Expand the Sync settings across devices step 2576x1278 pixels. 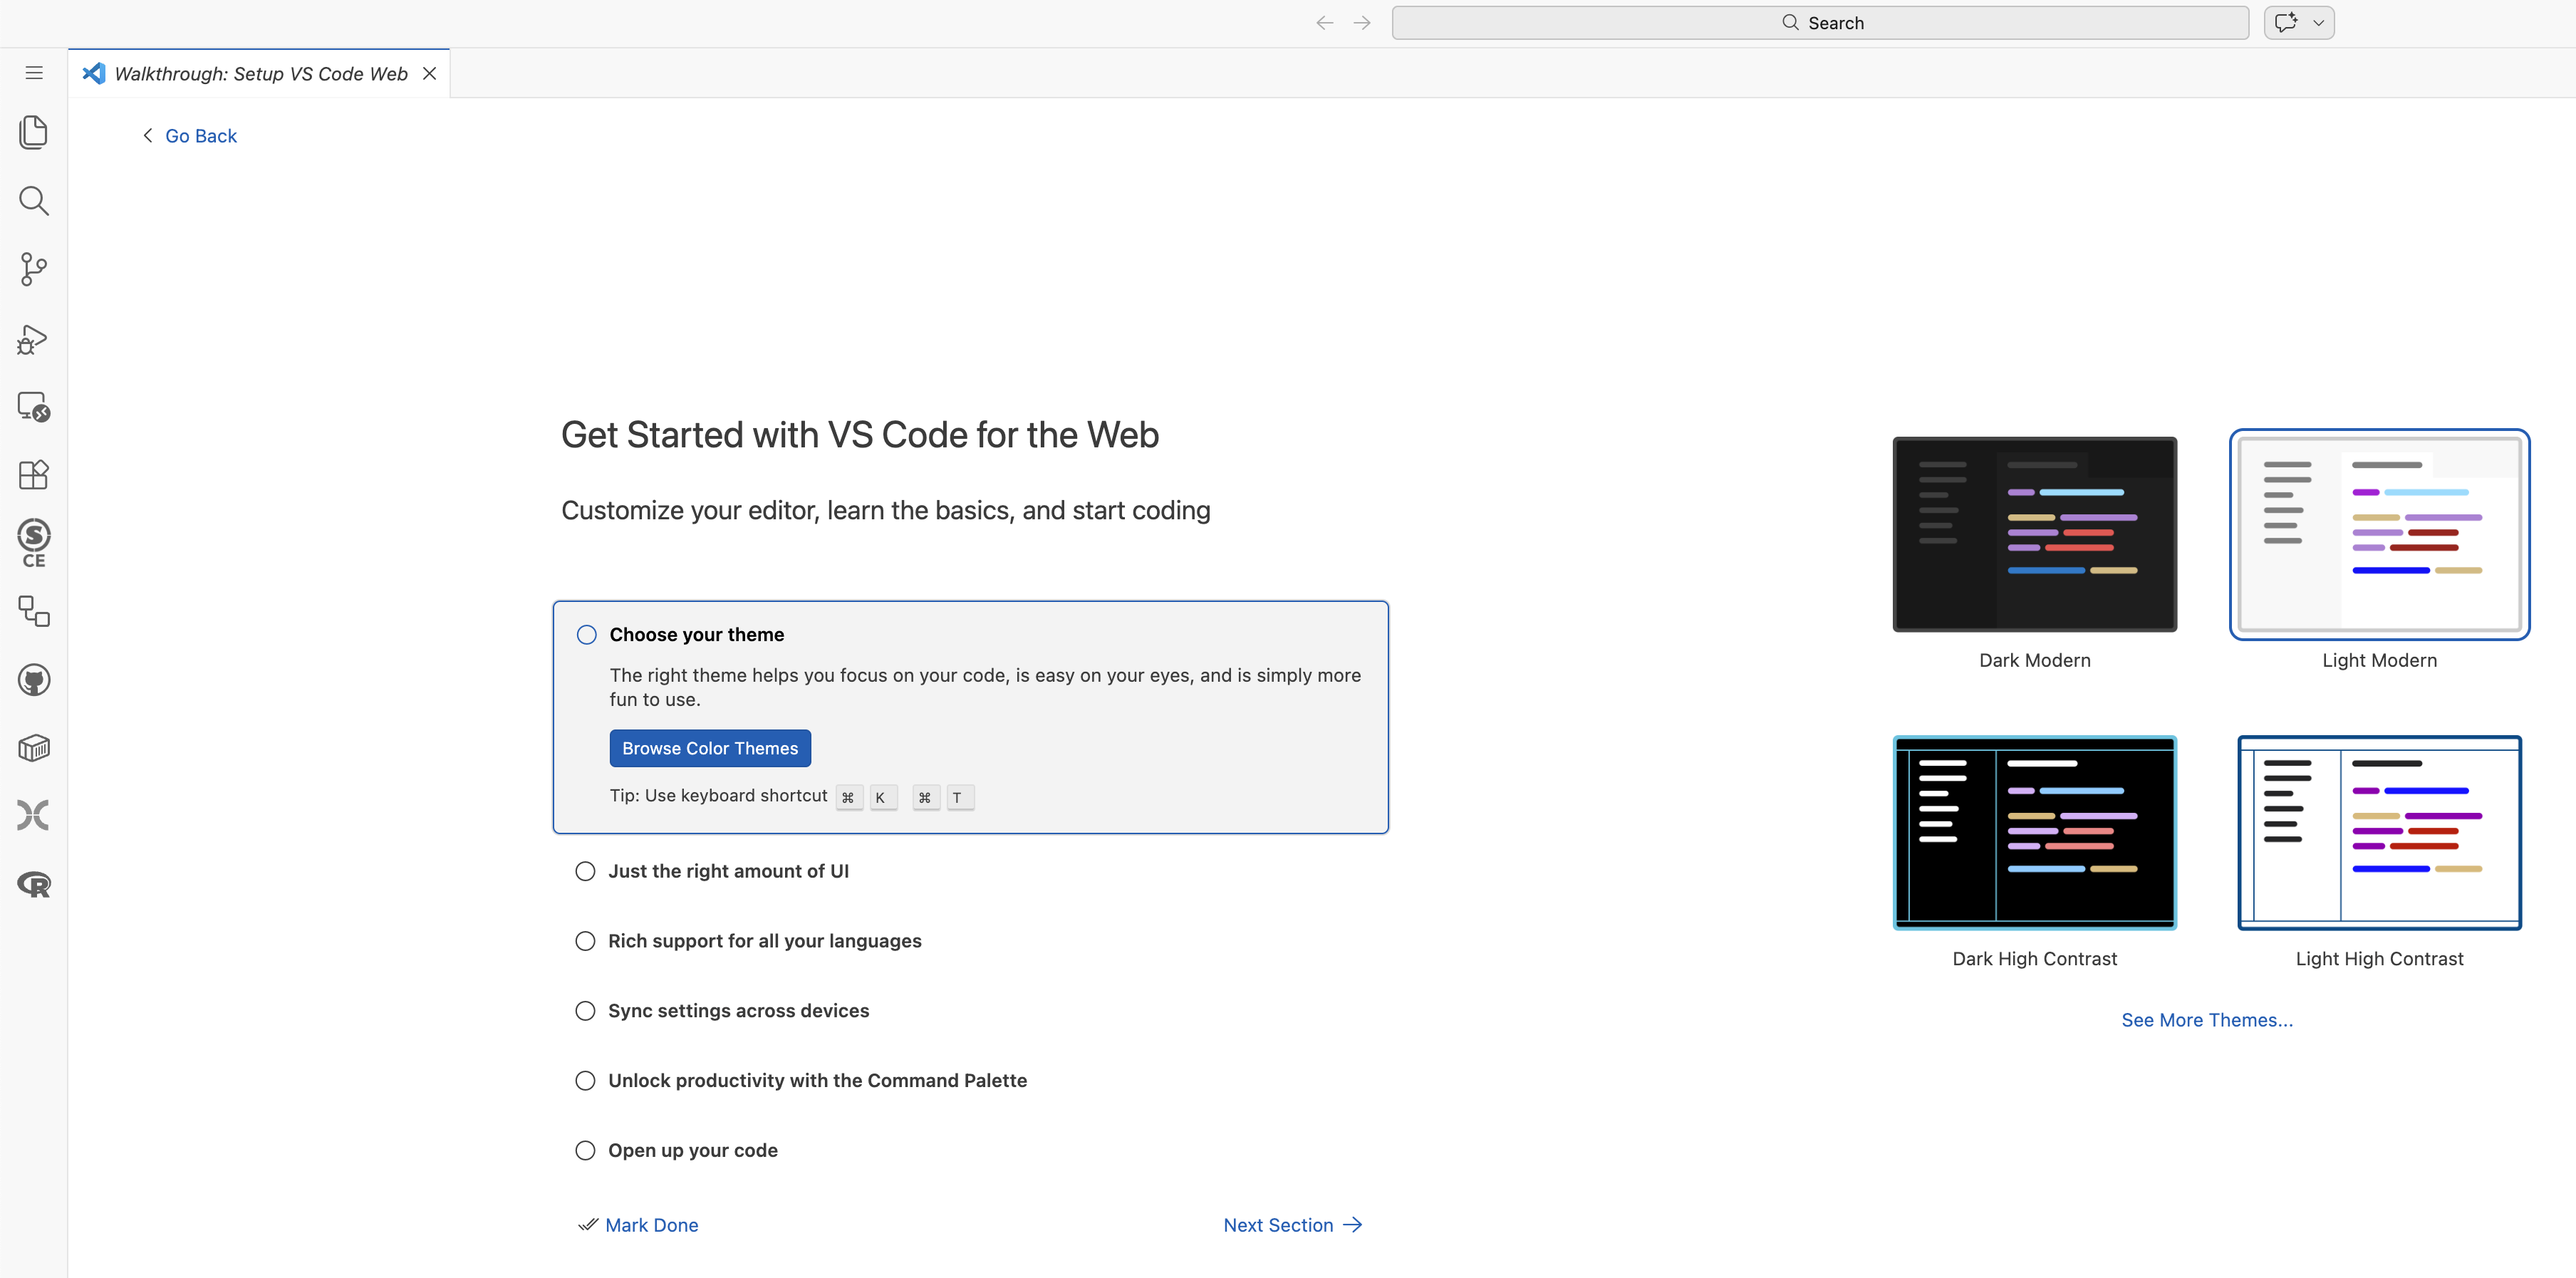(738, 1011)
